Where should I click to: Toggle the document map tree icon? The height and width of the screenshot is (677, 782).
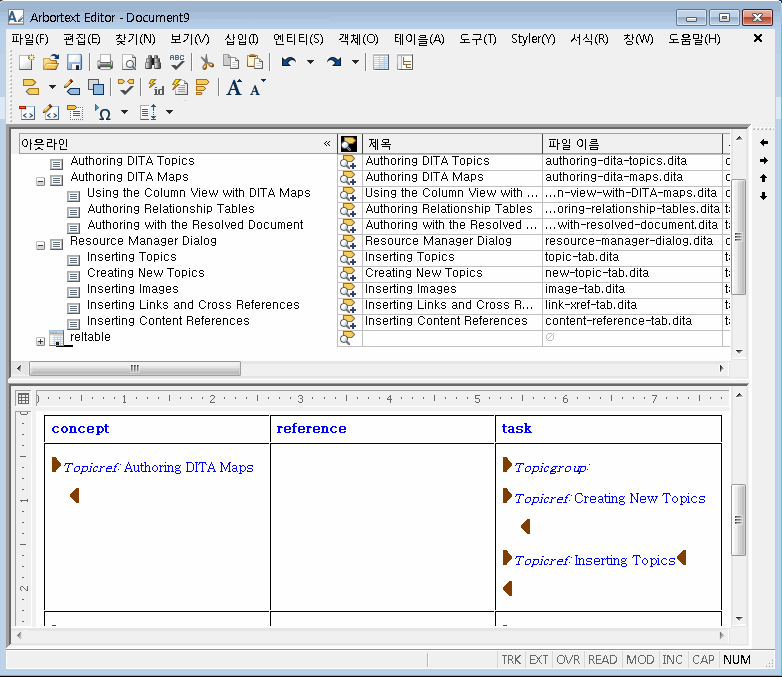tap(405, 62)
